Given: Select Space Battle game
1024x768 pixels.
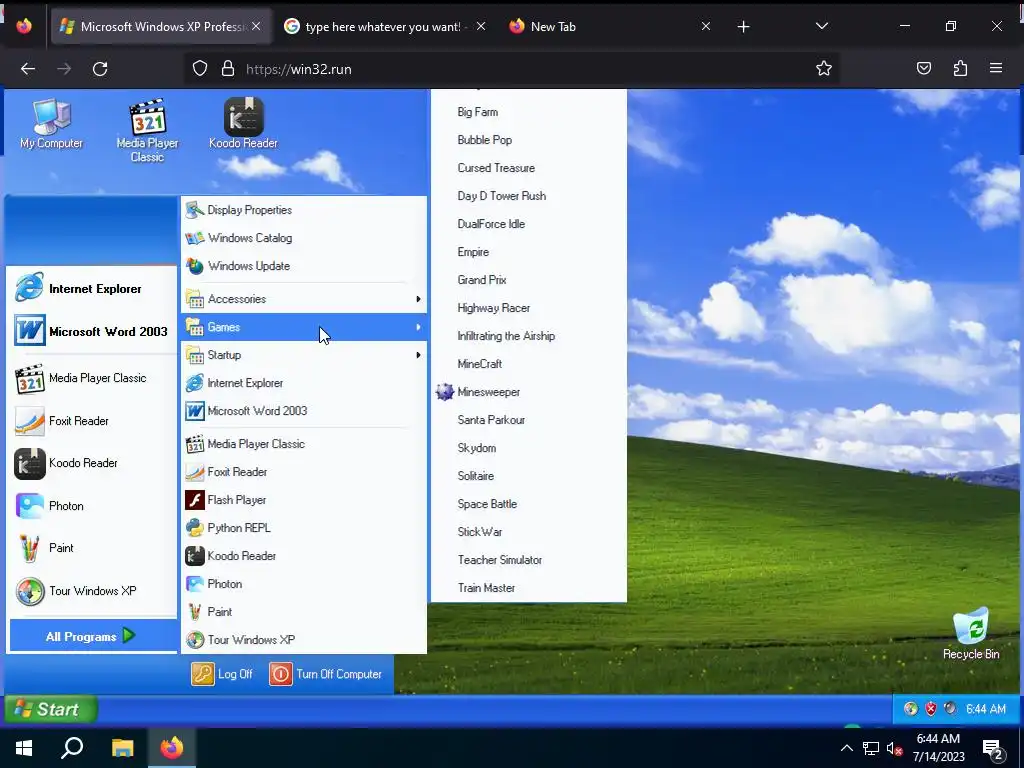Looking at the screenshot, I should click(x=528, y=504).
